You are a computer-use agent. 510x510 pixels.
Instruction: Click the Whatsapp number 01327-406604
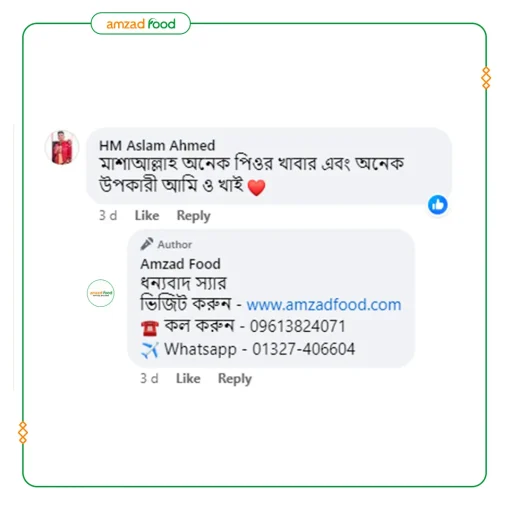coord(303,349)
